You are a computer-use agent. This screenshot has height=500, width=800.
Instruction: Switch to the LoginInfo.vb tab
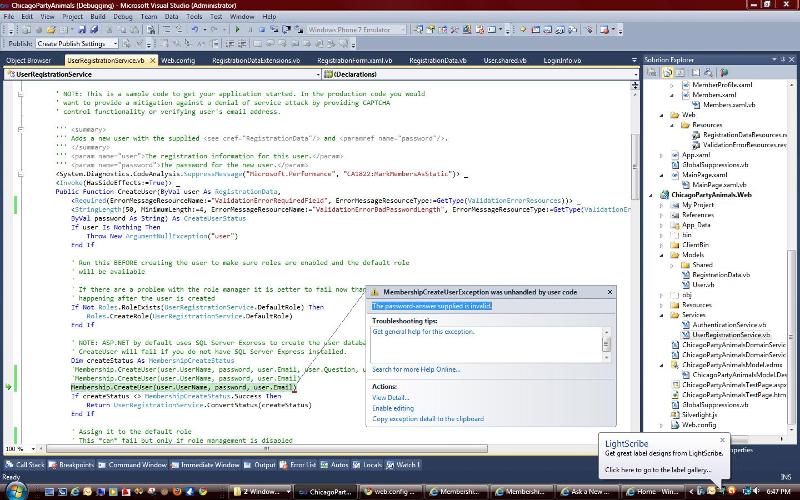coord(562,60)
